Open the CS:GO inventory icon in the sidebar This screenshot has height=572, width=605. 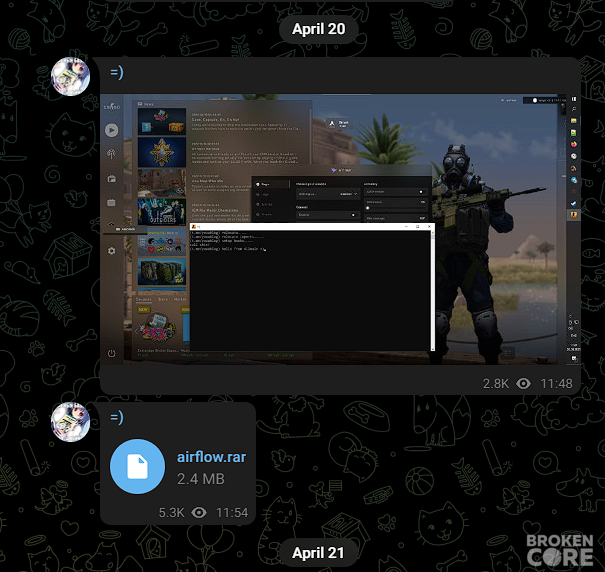(112, 179)
